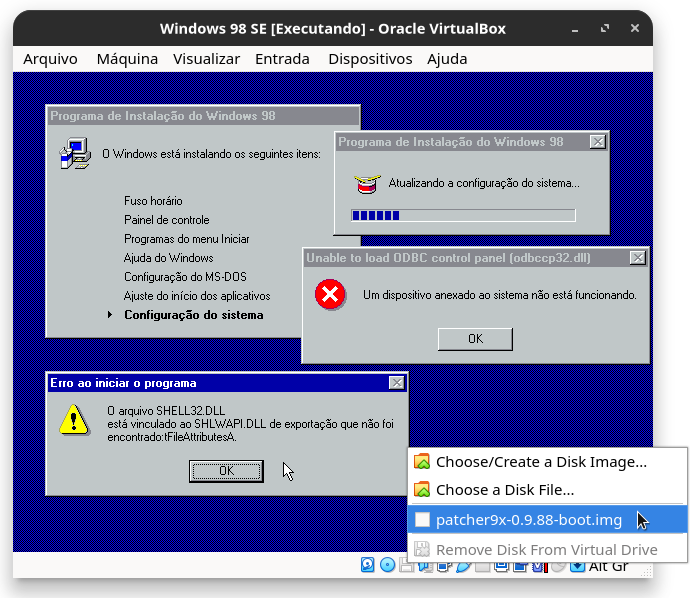This screenshot has height=598, width=698.
Task: Click the system configuration update progress bar
Action: tap(463, 215)
